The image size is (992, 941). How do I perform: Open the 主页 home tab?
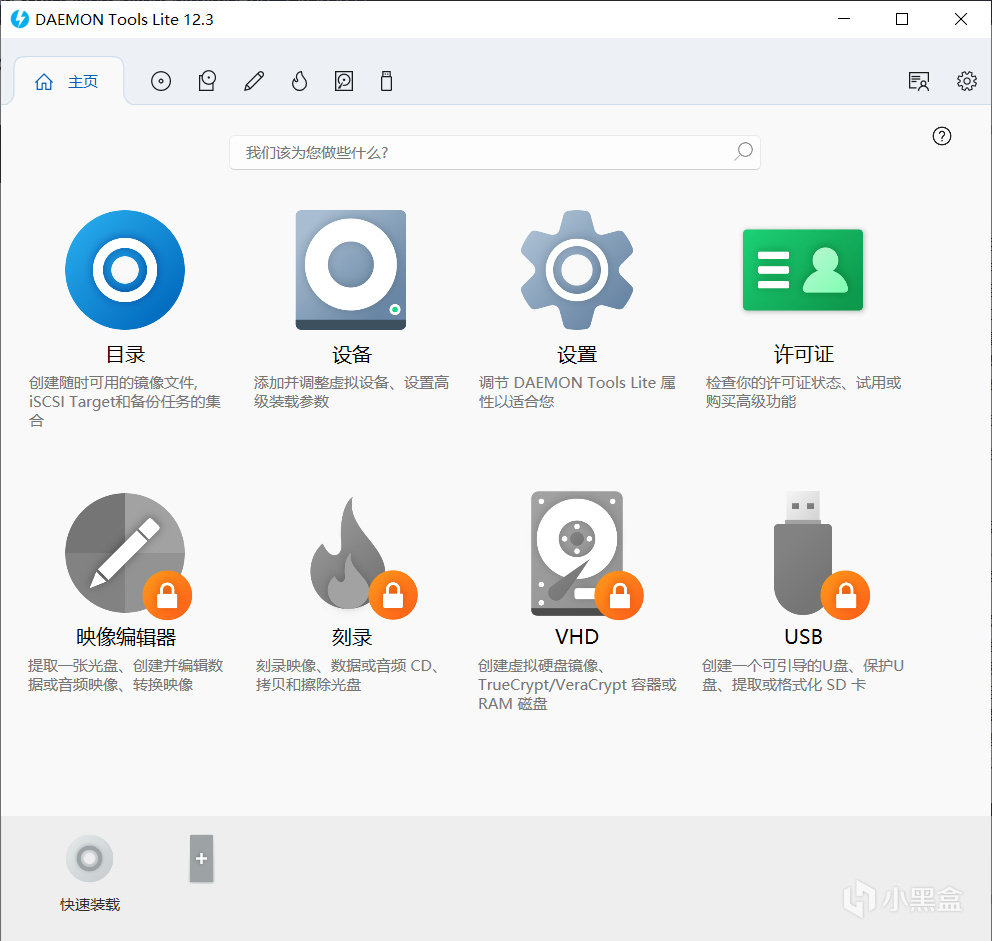click(68, 81)
